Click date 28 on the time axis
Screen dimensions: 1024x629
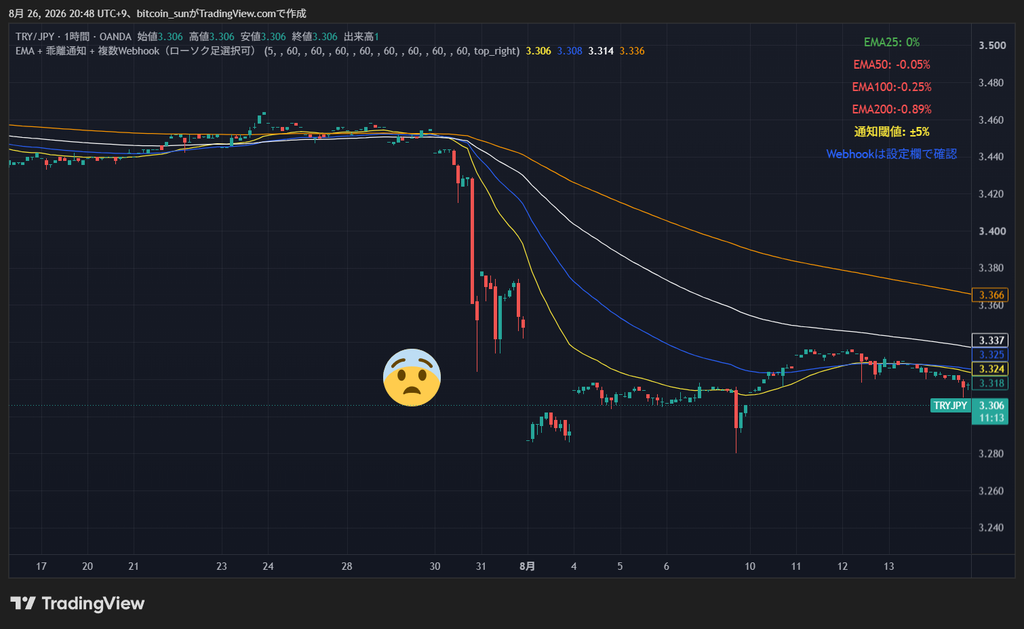(x=347, y=566)
